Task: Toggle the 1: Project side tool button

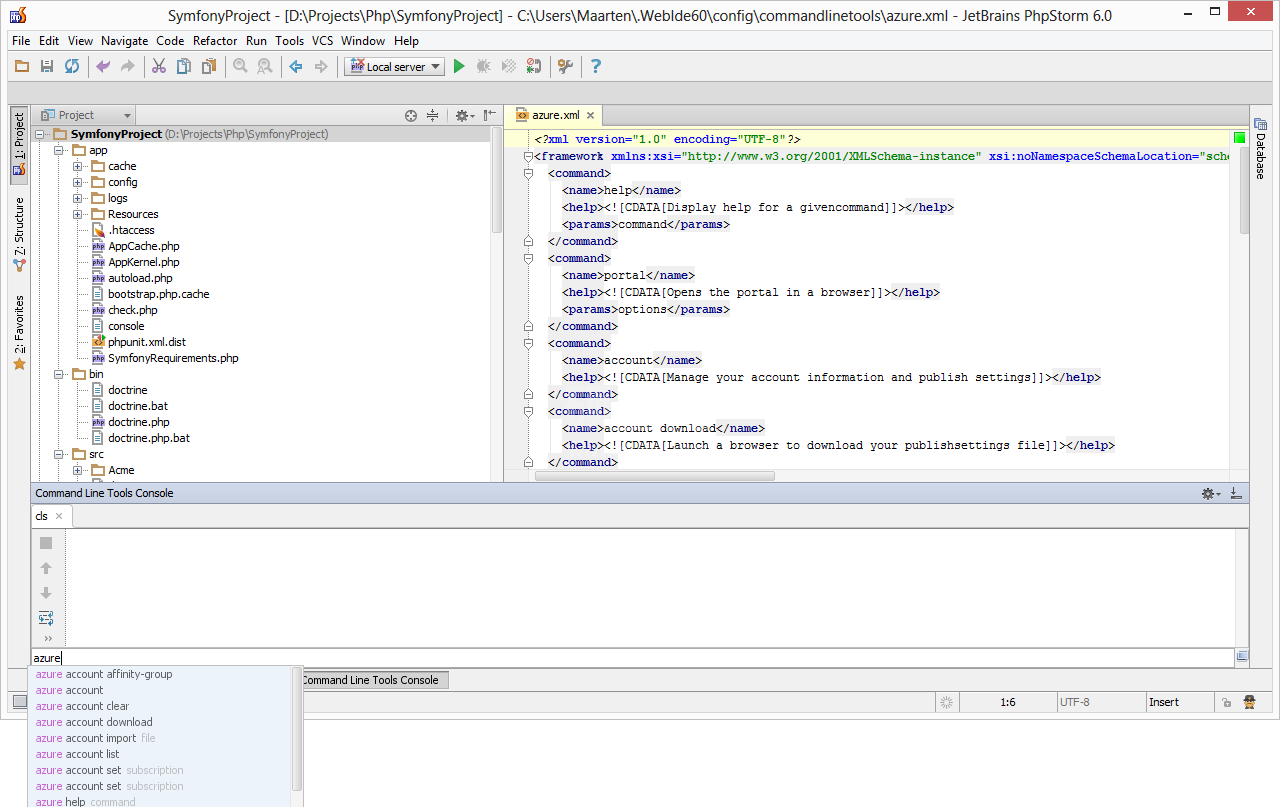Action: (19, 145)
